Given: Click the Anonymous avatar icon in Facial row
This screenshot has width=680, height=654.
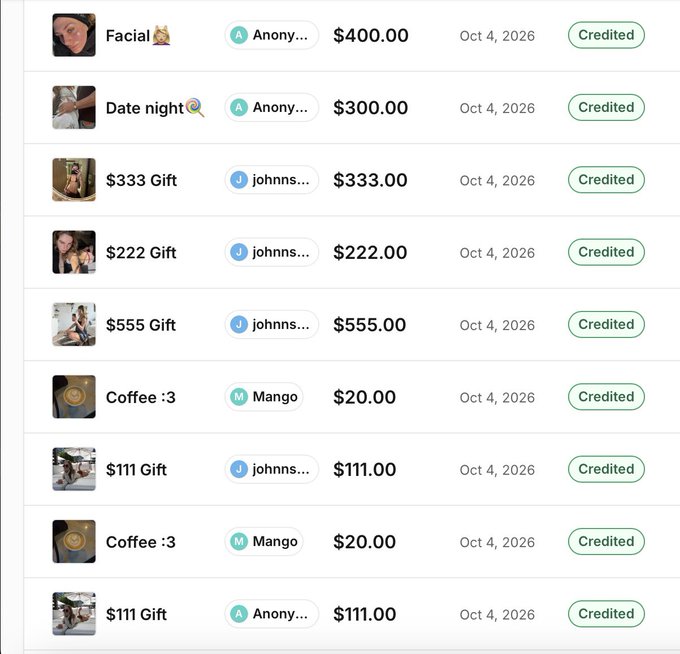Looking at the screenshot, I should (x=239, y=35).
